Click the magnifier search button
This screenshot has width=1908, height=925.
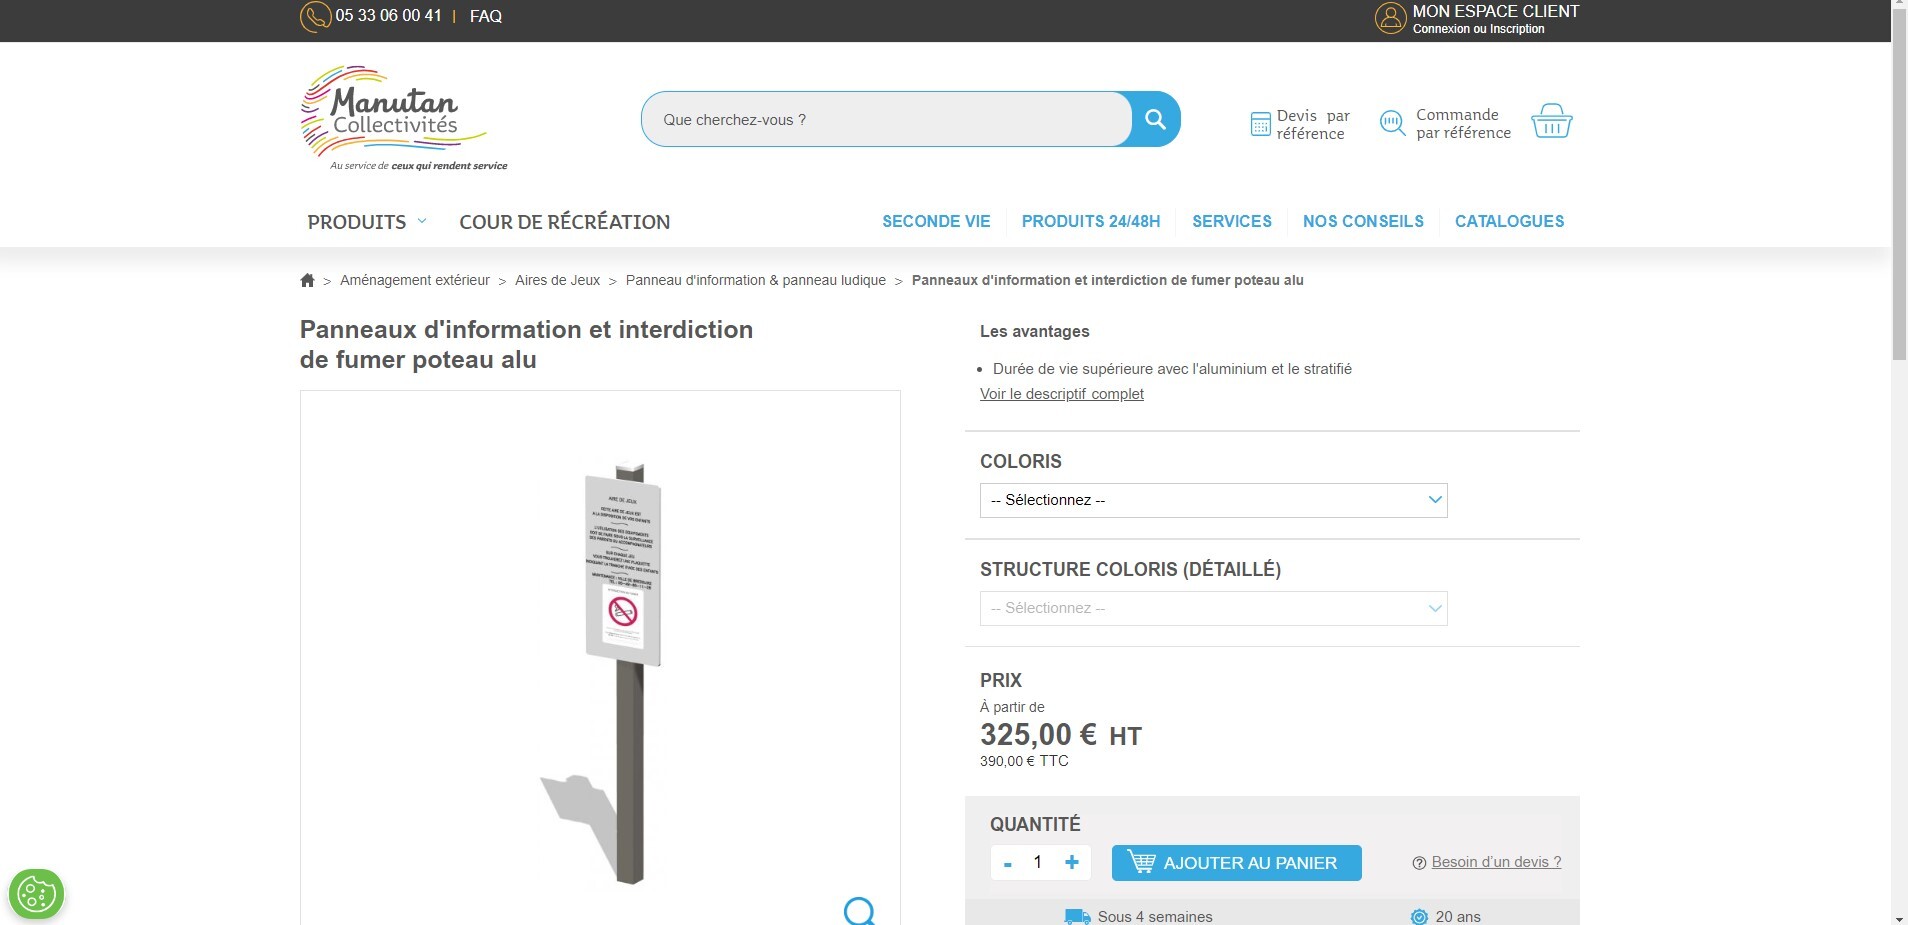point(1155,120)
